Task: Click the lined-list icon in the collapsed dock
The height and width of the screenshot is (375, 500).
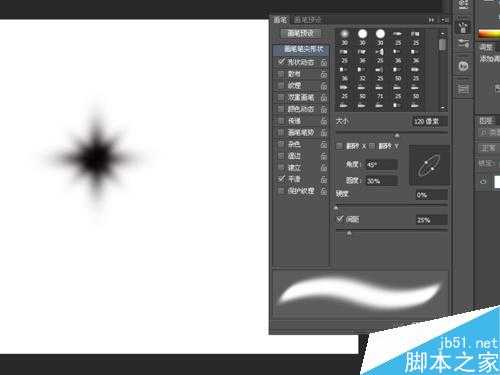Action: click(463, 89)
